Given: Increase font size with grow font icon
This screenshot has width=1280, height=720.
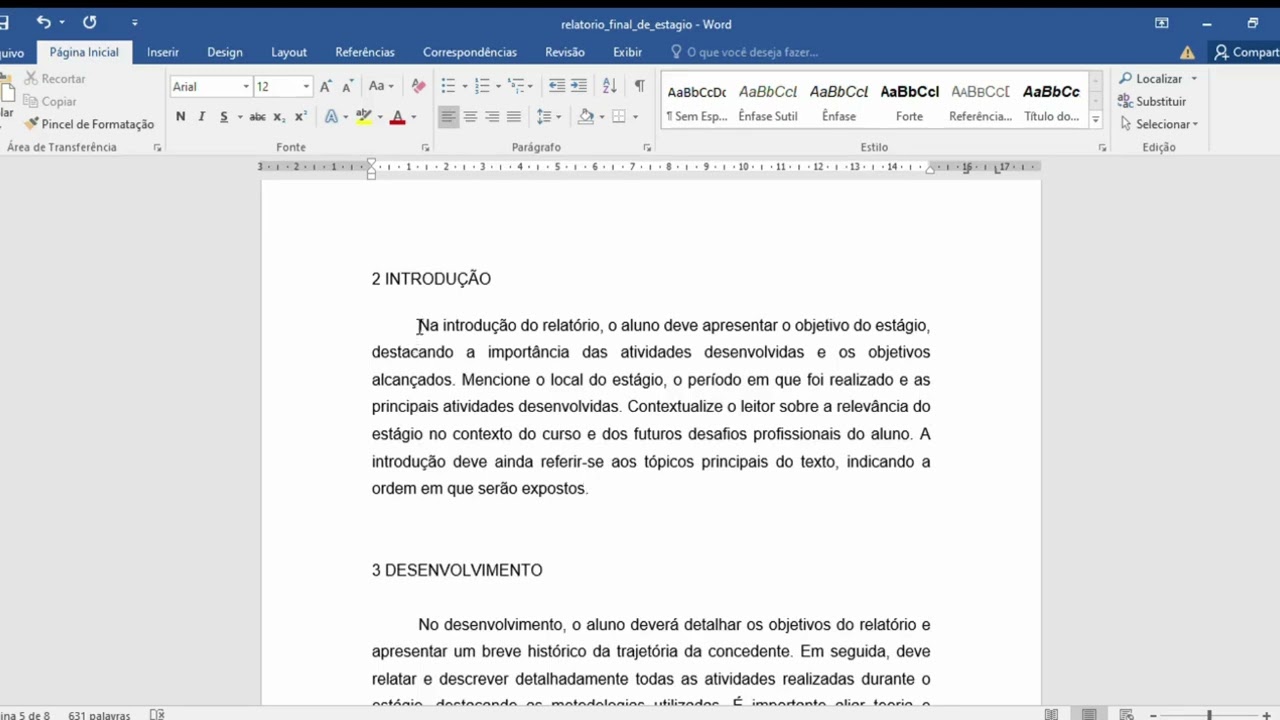Looking at the screenshot, I should click(325, 86).
